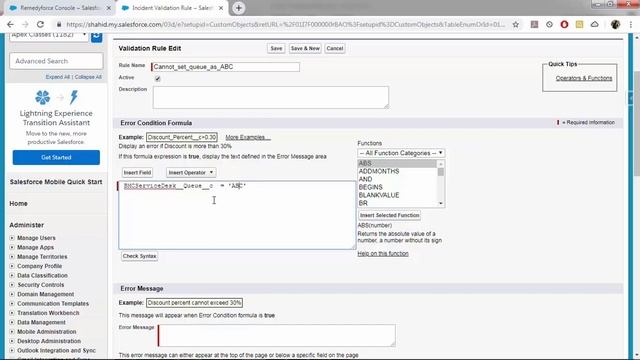Select ABS in functions list

pos(397,163)
